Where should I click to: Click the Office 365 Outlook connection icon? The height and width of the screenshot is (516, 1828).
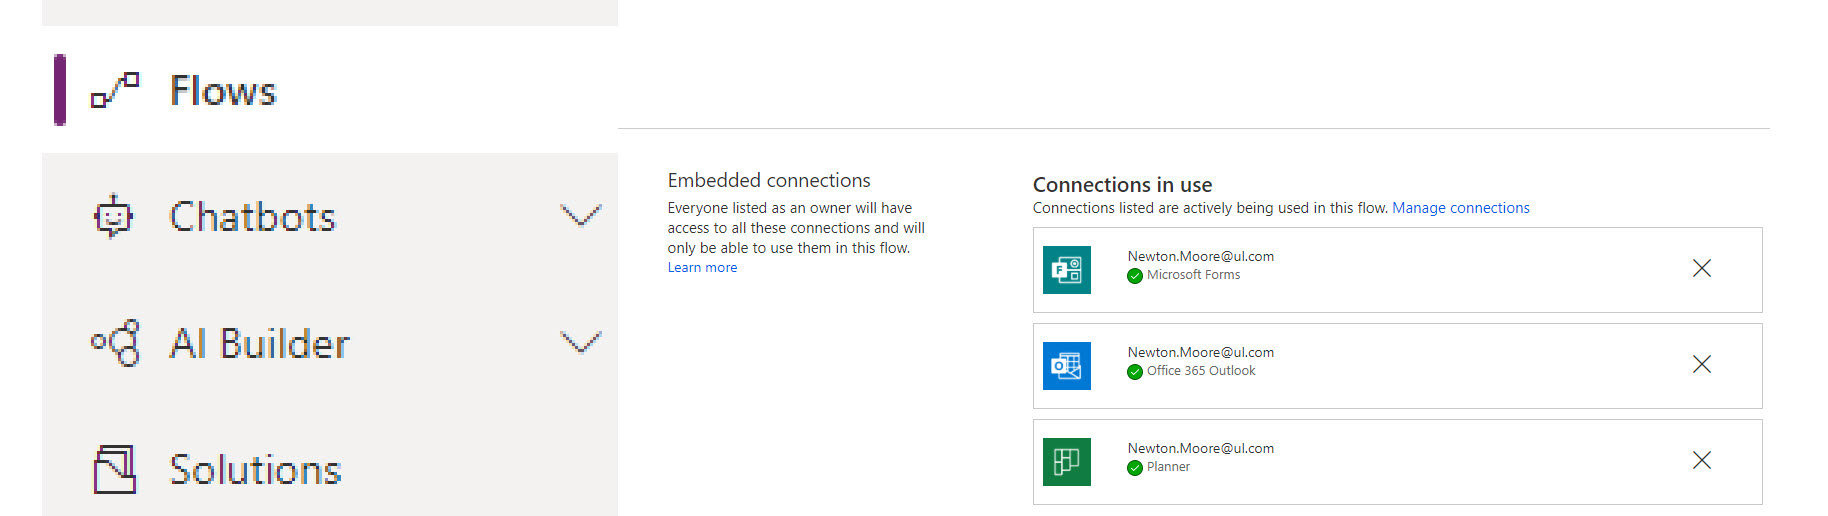tap(1067, 366)
